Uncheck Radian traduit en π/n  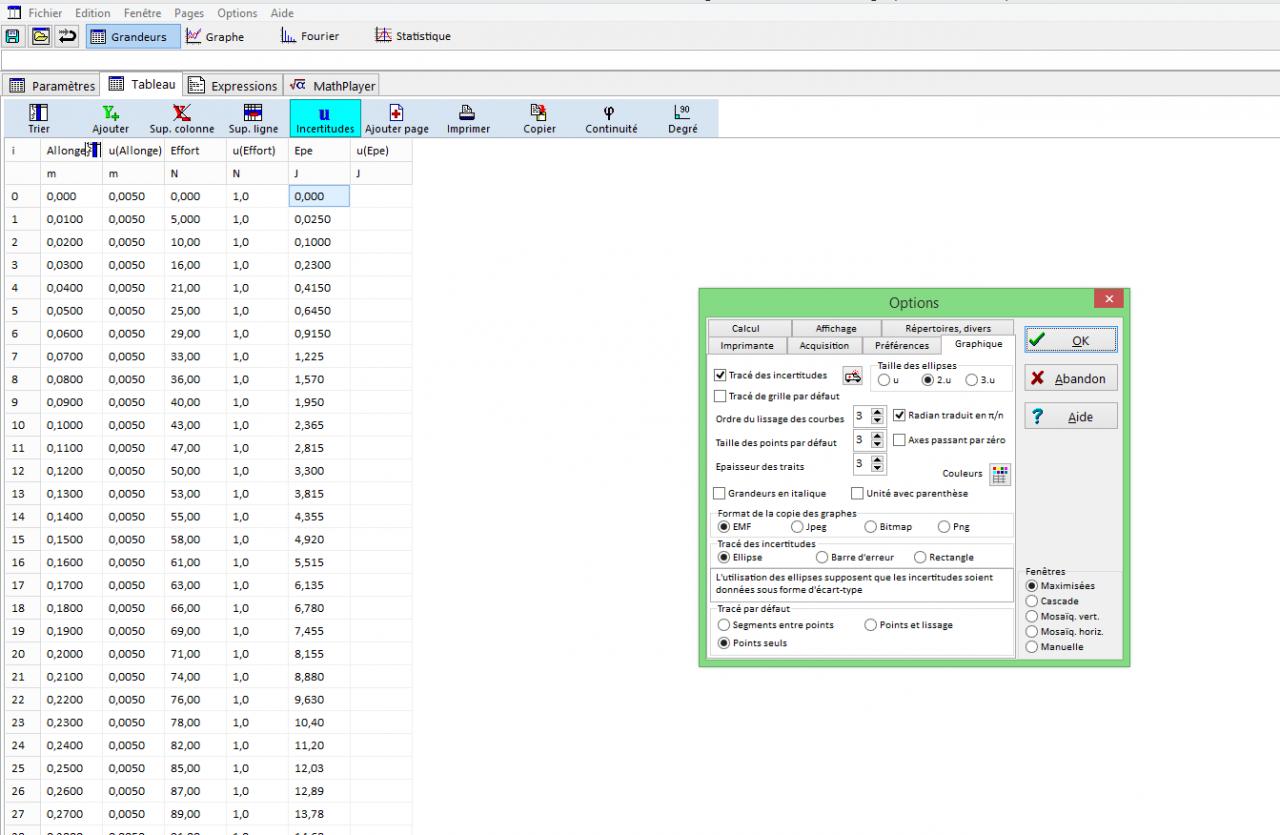899,415
